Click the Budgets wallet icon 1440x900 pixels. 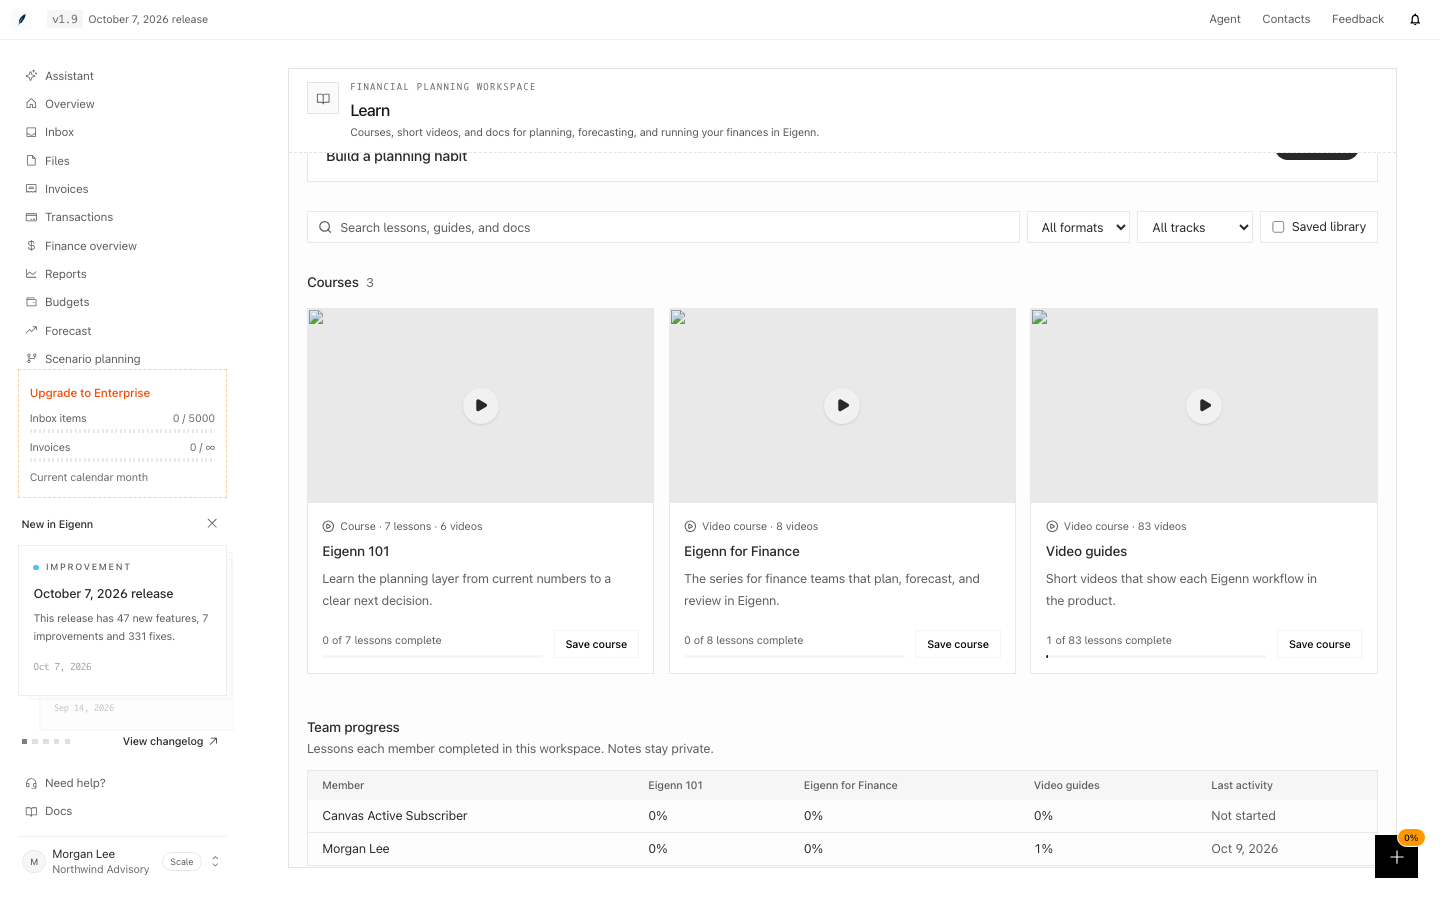tap(31, 302)
